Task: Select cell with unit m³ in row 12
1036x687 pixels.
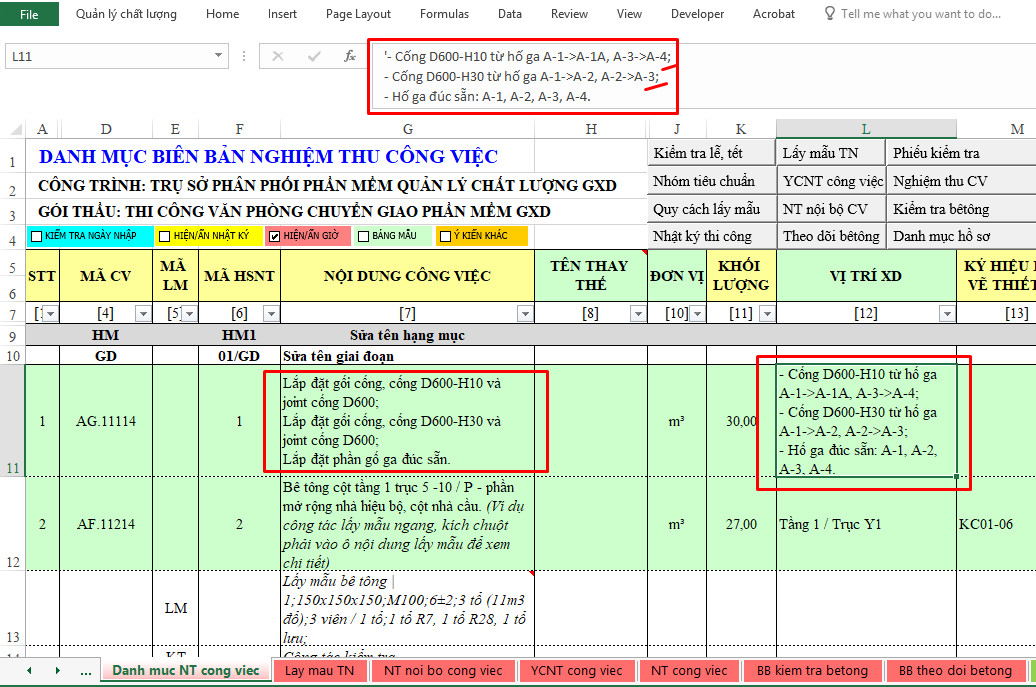Action: click(676, 524)
